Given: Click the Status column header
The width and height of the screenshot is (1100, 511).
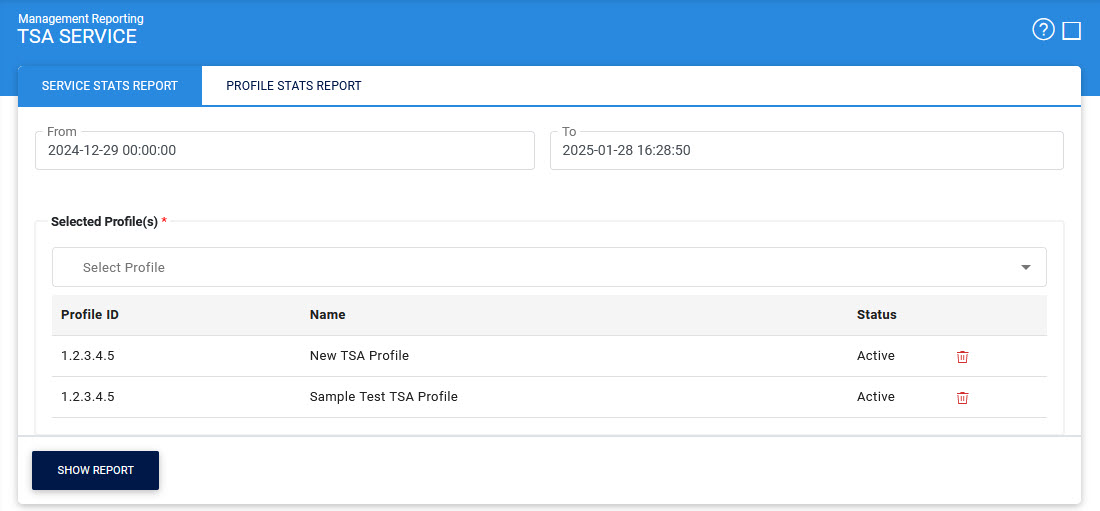Looking at the screenshot, I should 876,315.
